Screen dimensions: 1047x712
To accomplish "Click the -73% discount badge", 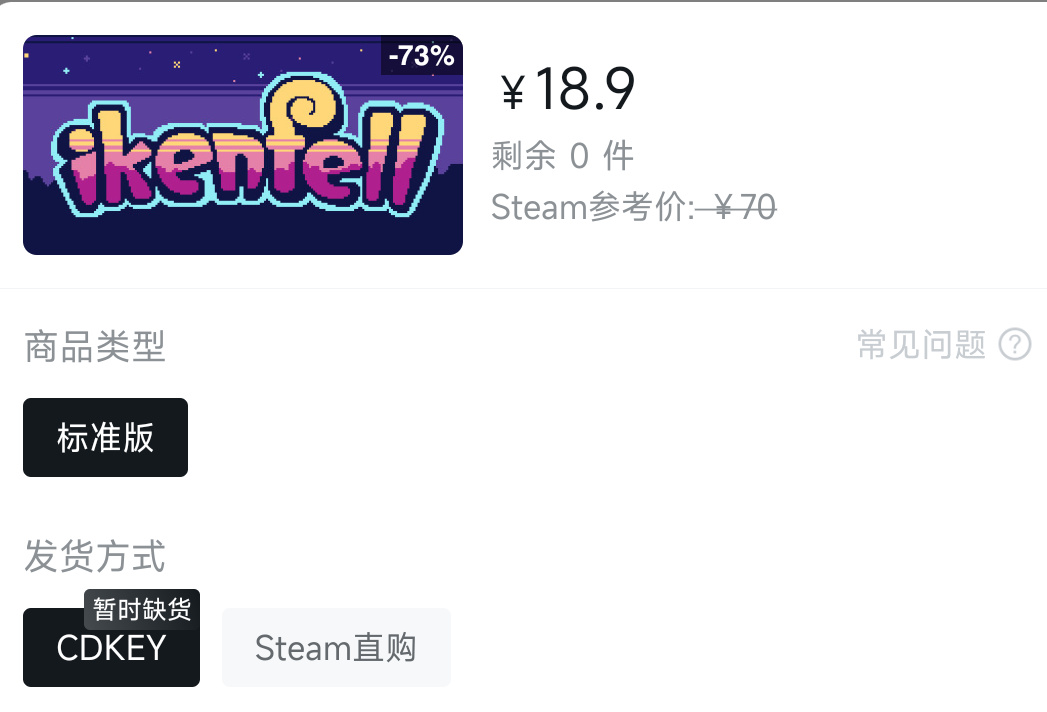I will pyautogui.click(x=421, y=56).
